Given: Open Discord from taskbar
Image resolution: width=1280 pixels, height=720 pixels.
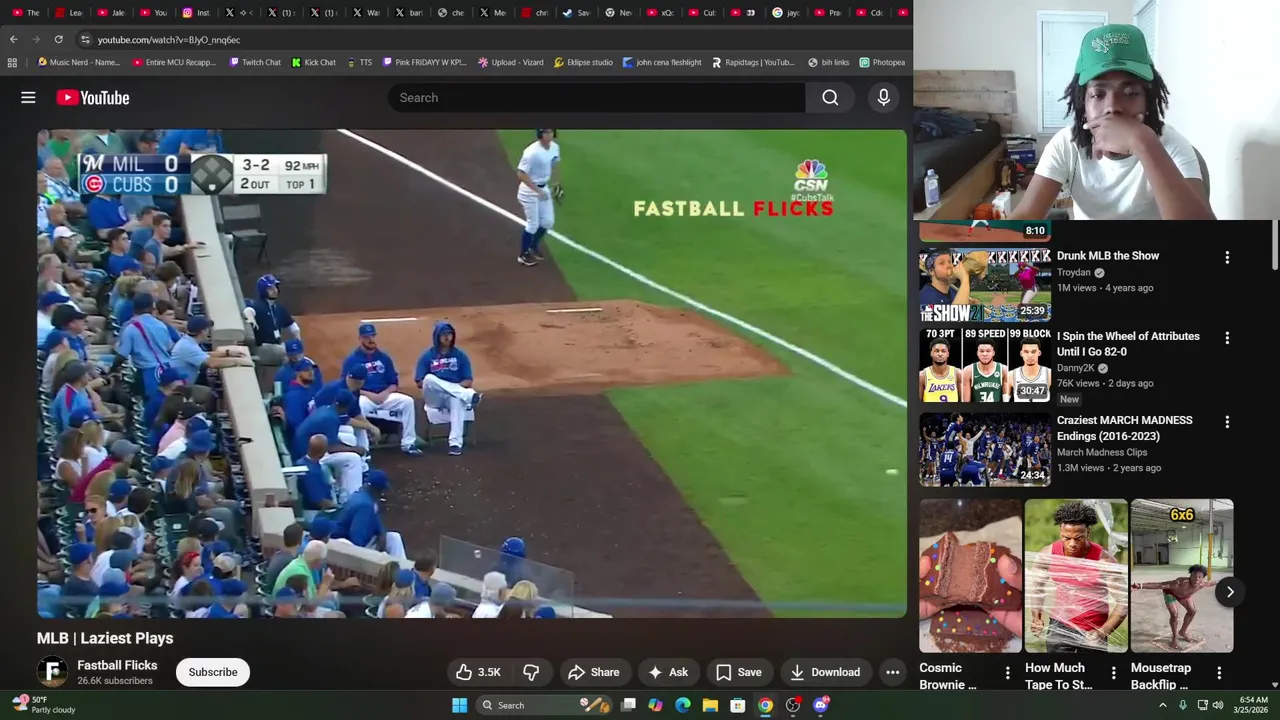Looking at the screenshot, I should pyautogui.click(x=821, y=705).
